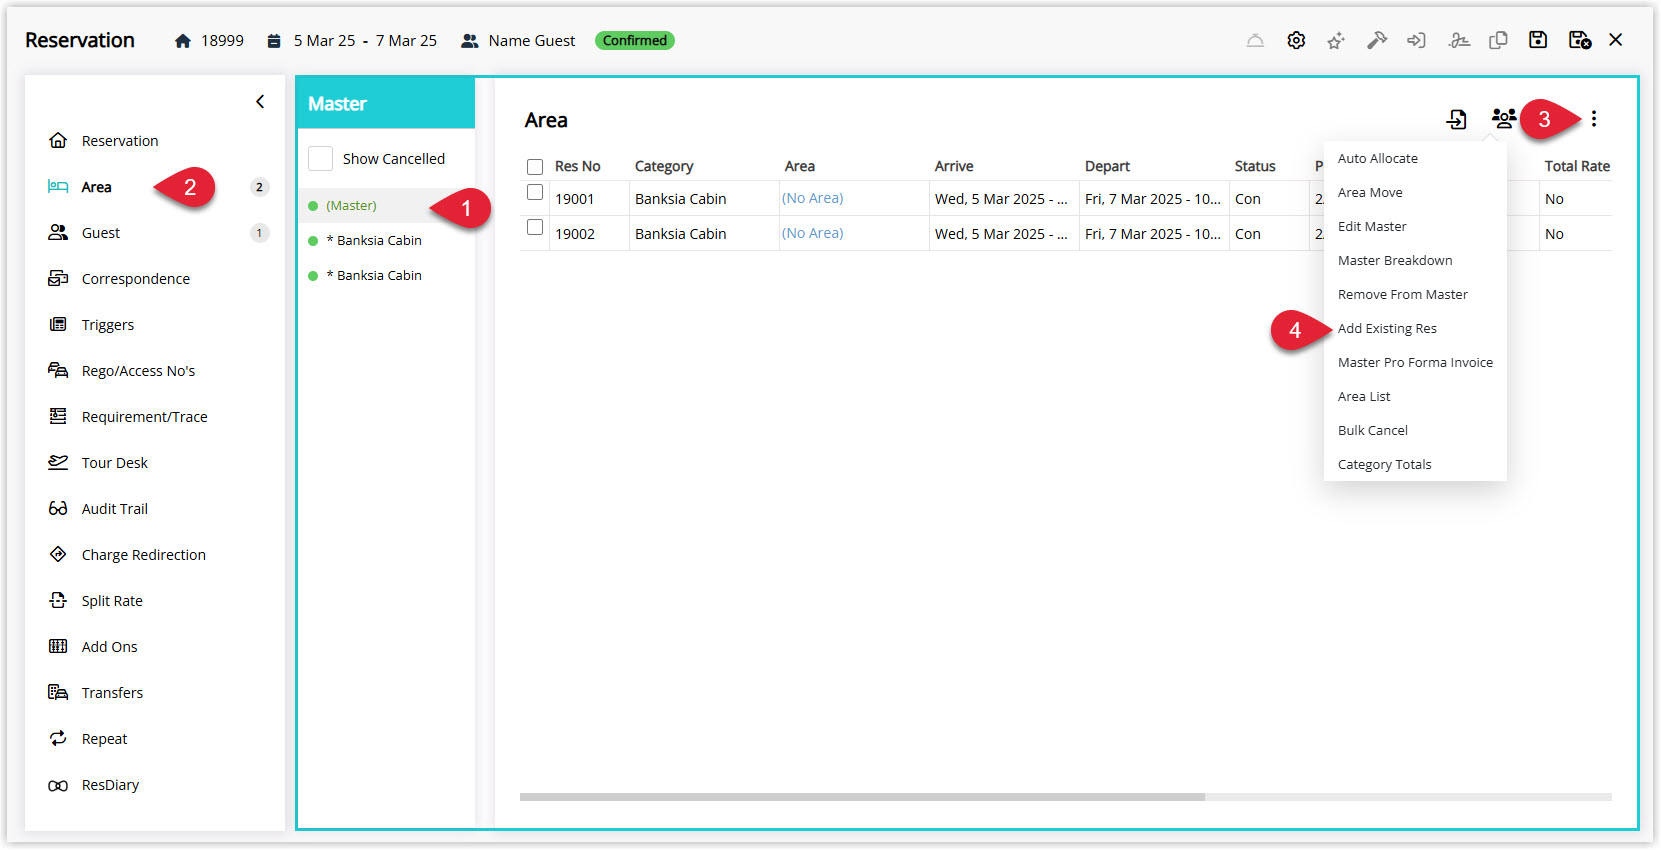Image resolution: width=1661 pixels, height=850 pixels.
Task: Collapse the left sidebar chevron
Action: coord(260,102)
